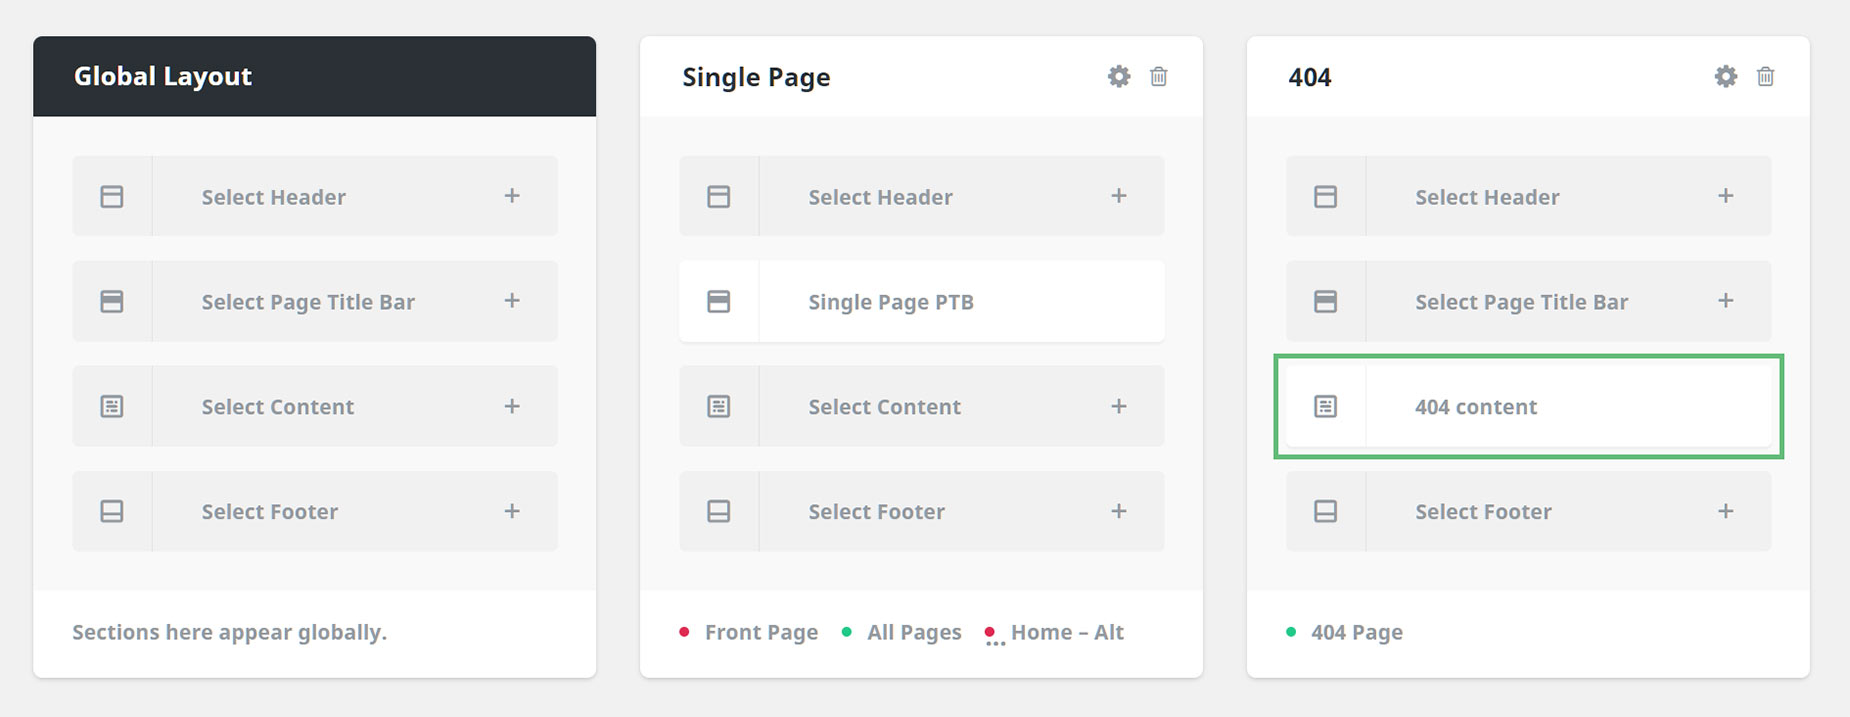The image size is (1850, 717).
Task: Click header icon in Global Layout card
Action: pos(112,196)
